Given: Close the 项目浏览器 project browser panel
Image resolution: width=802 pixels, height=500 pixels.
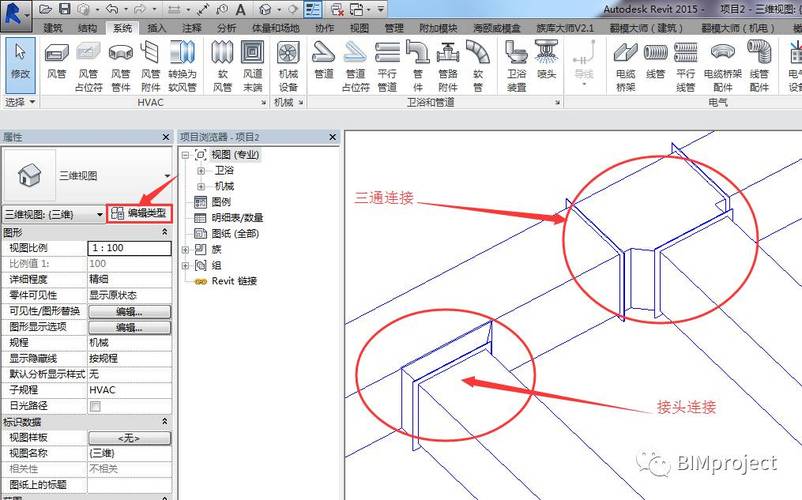Looking at the screenshot, I should pos(332,137).
